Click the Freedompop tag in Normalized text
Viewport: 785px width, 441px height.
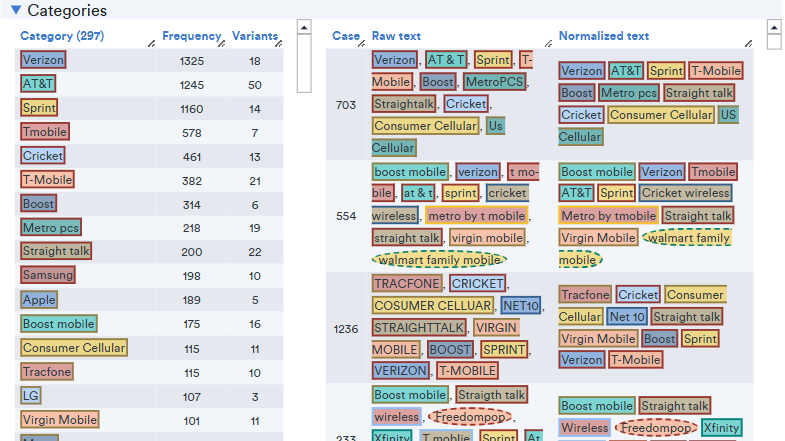pyautogui.click(x=656, y=428)
